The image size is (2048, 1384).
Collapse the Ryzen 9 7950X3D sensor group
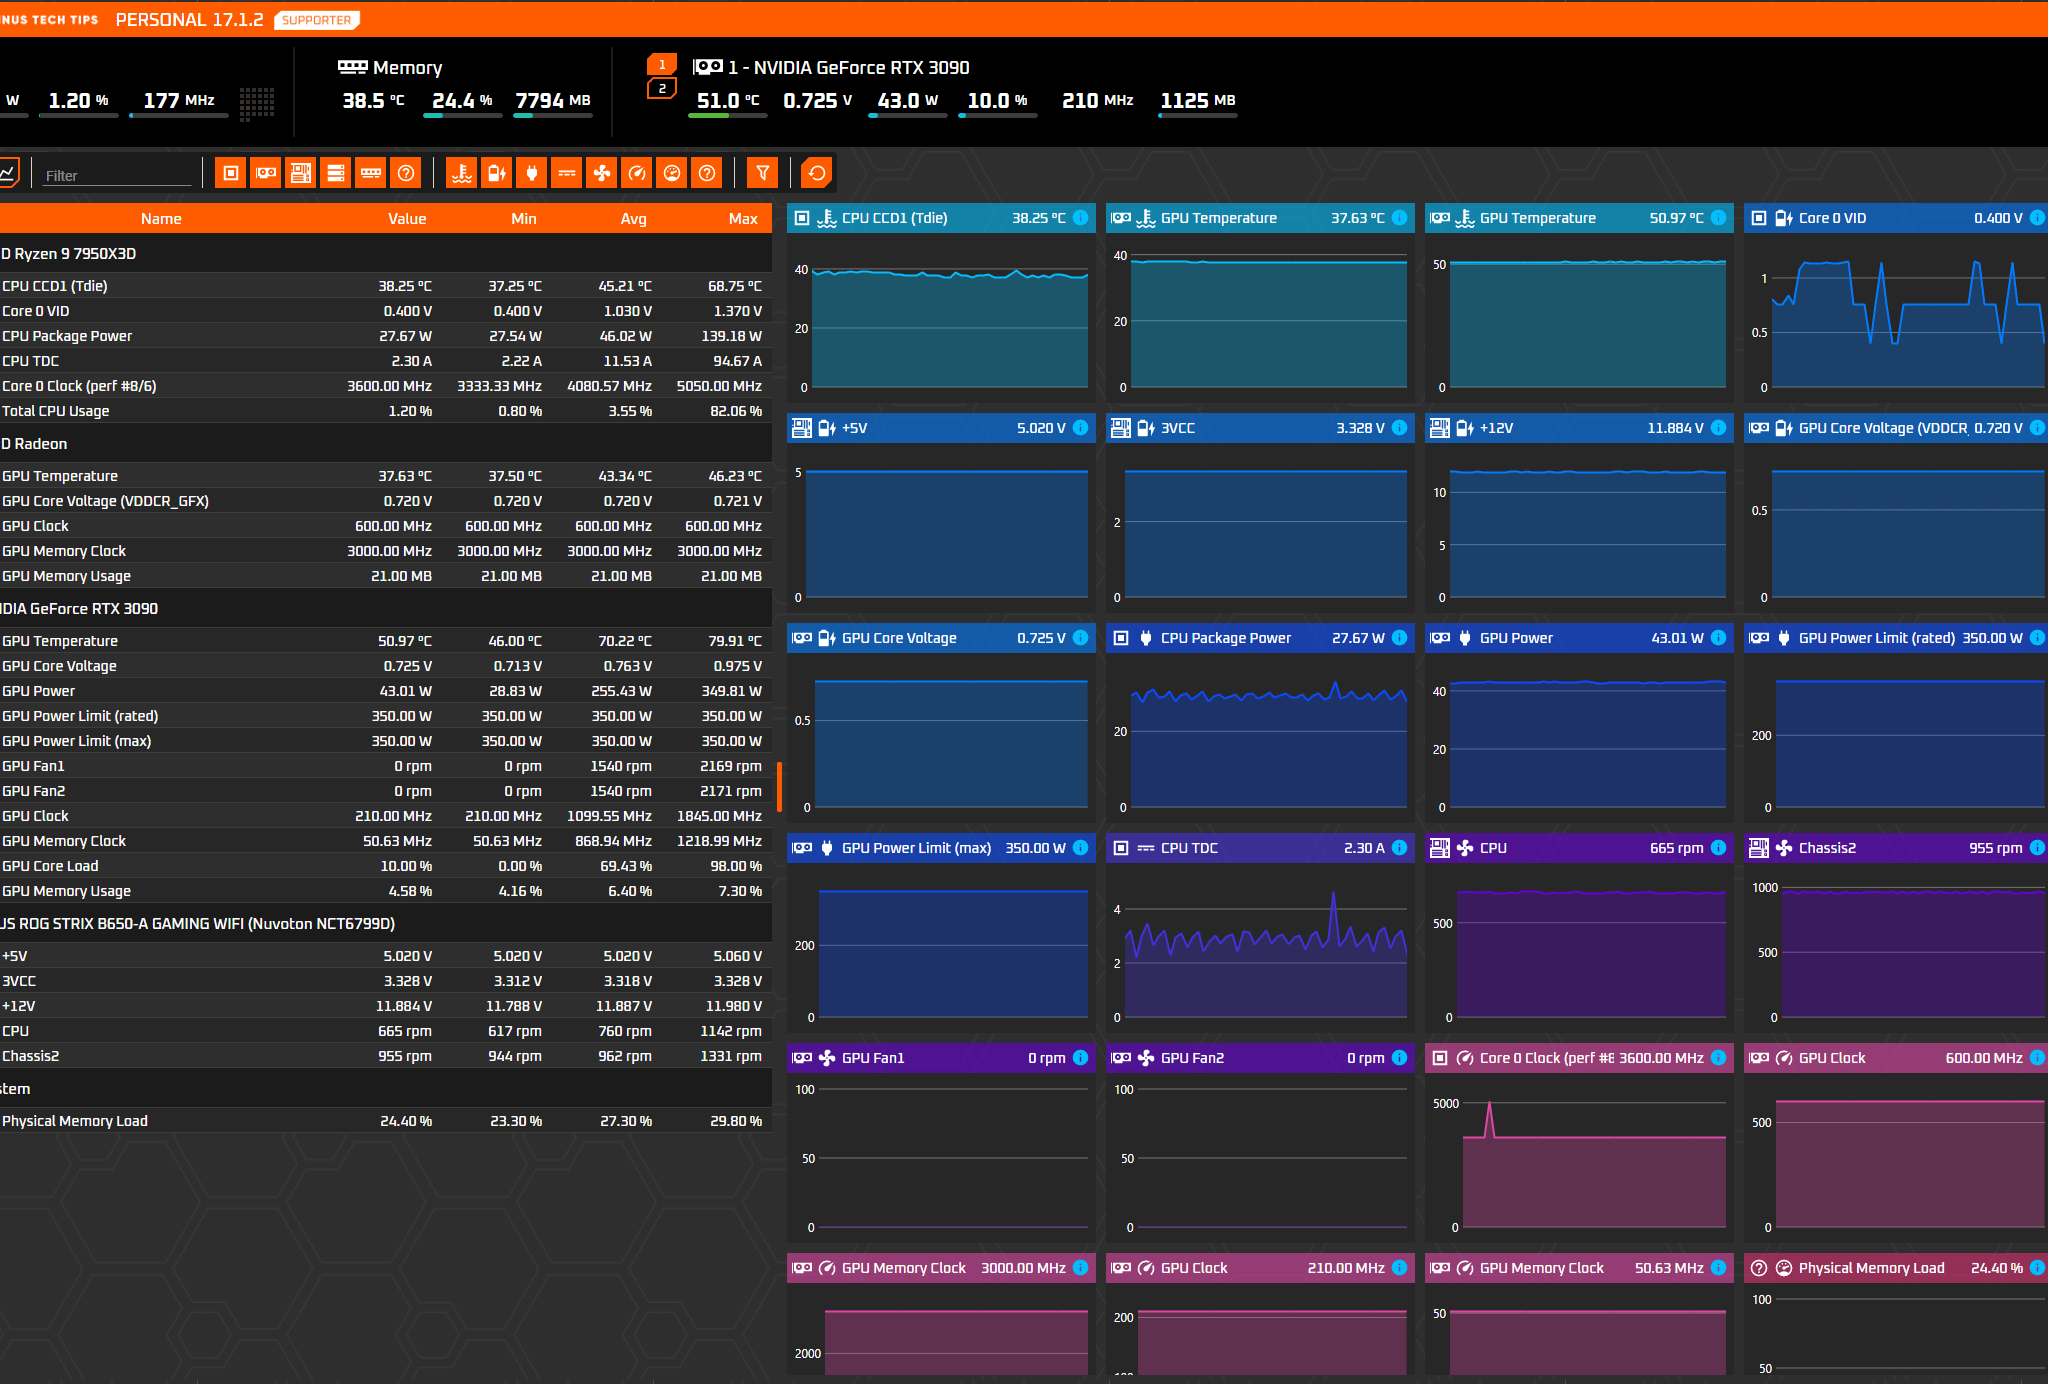pyautogui.click(x=386, y=254)
